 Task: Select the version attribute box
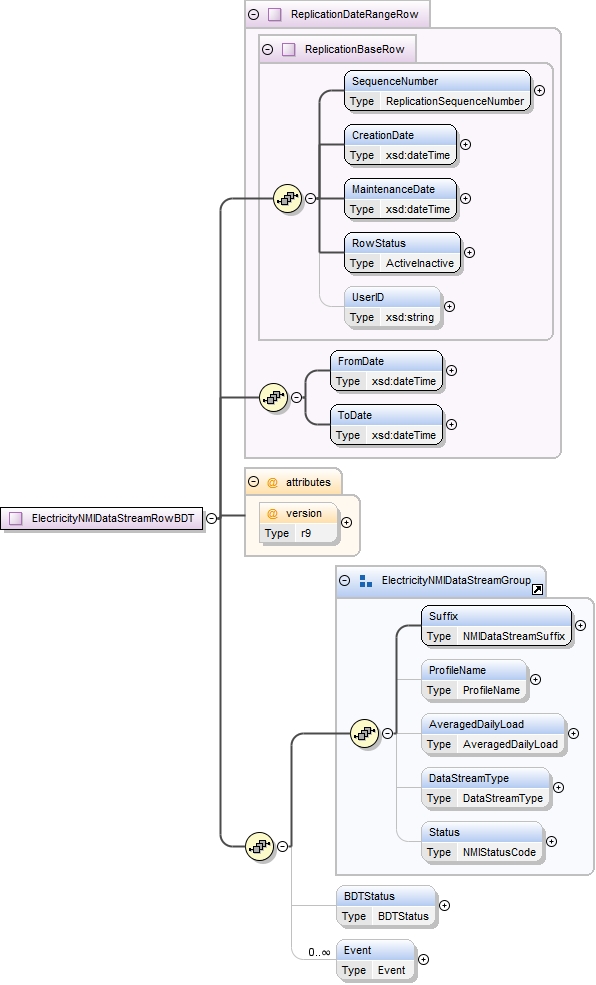(x=299, y=523)
